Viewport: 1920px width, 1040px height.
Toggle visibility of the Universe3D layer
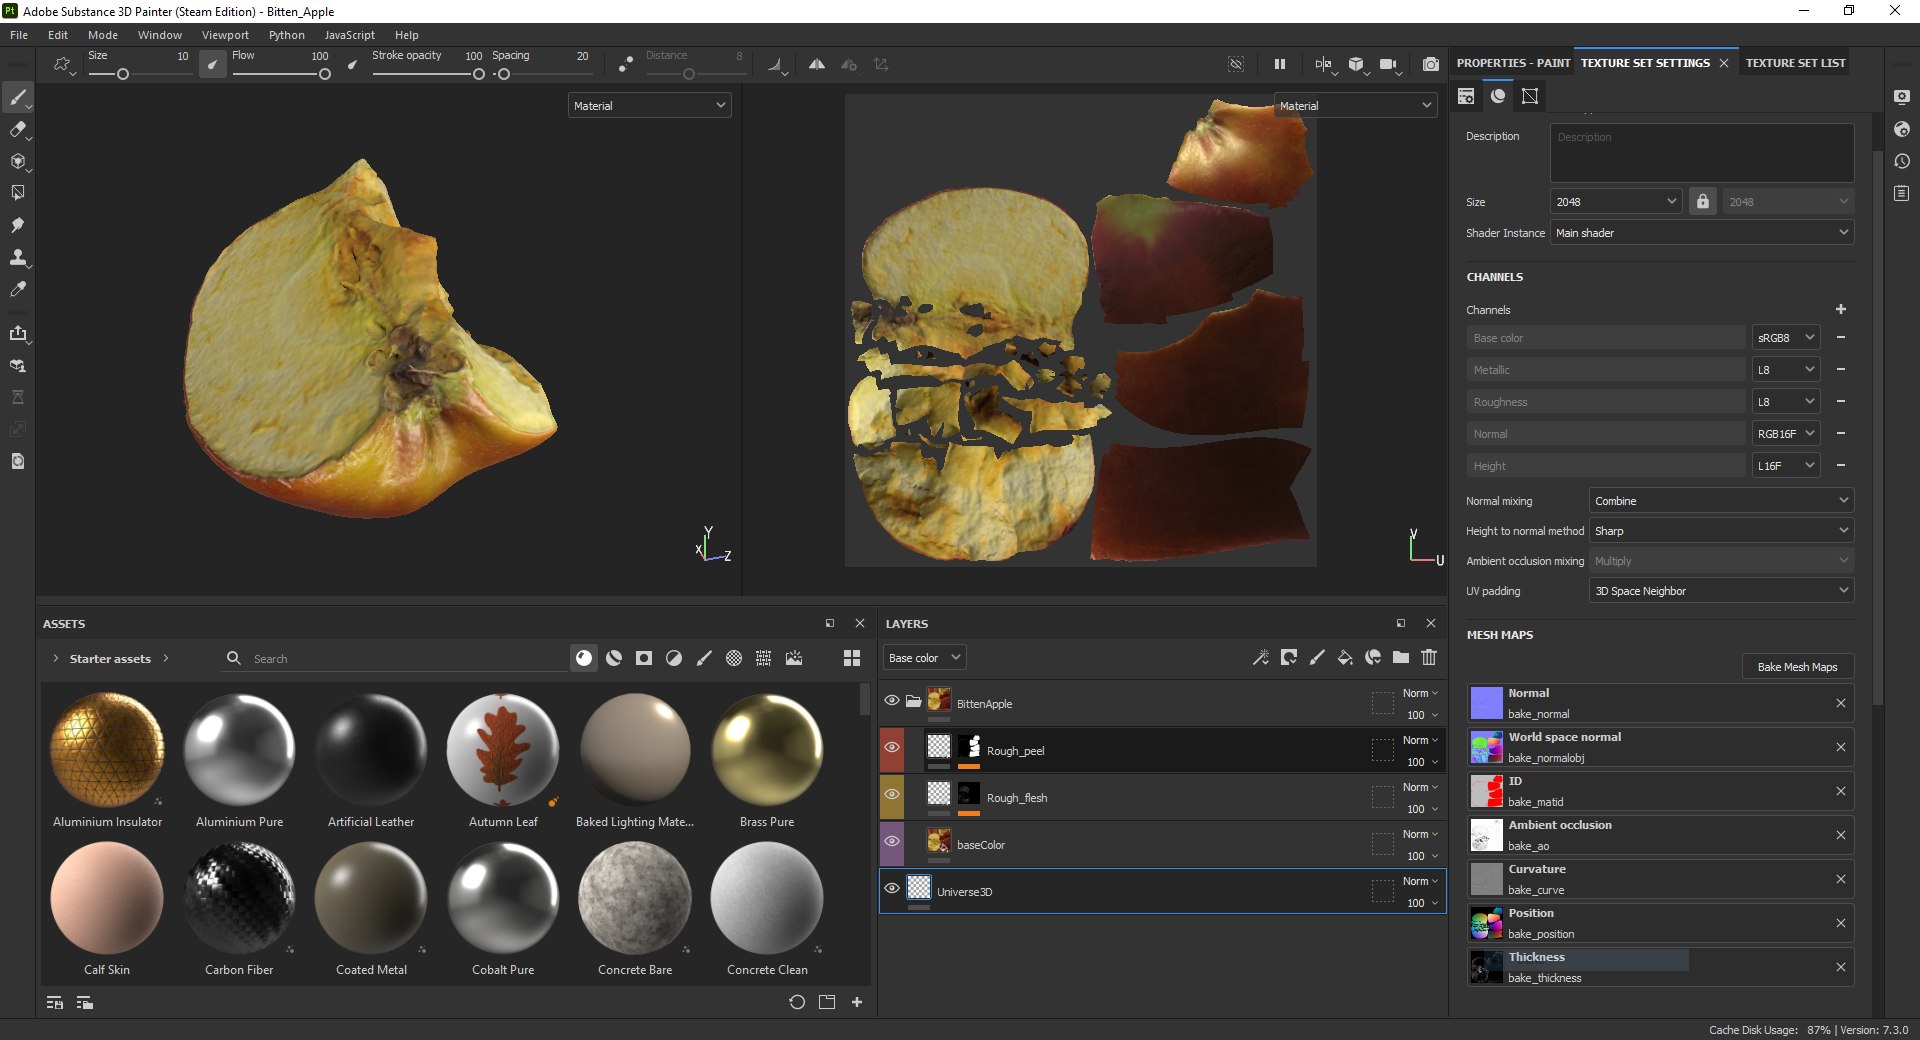click(x=892, y=888)
